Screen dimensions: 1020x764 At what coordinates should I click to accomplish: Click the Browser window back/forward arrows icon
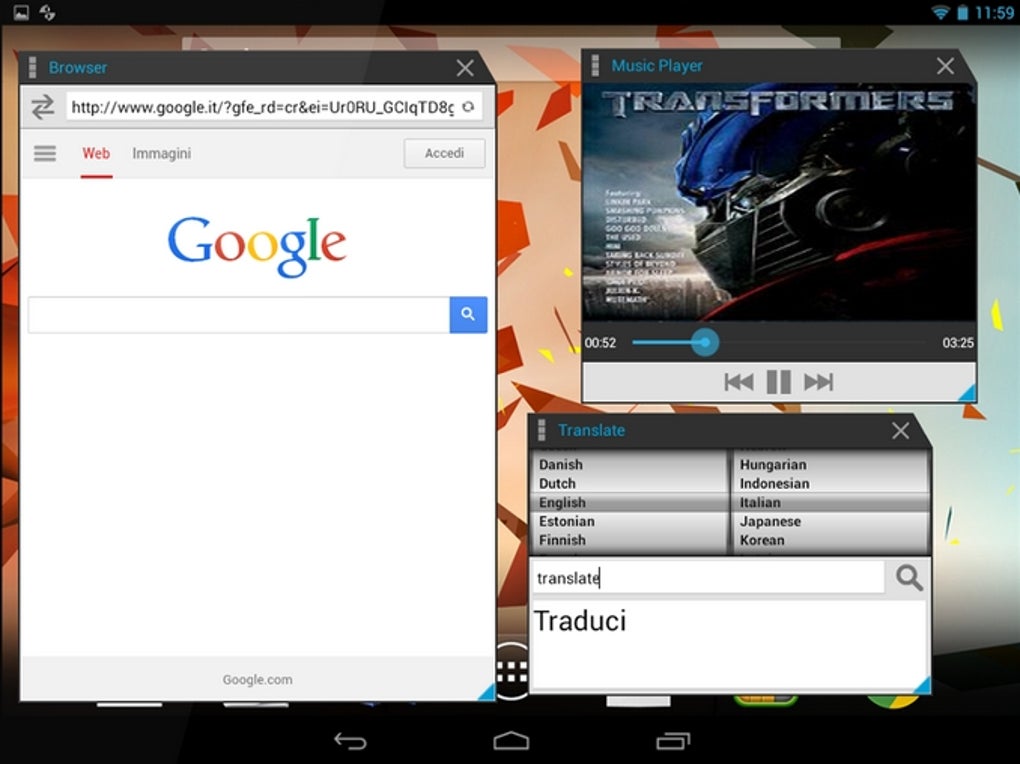(x=43, y=107)
